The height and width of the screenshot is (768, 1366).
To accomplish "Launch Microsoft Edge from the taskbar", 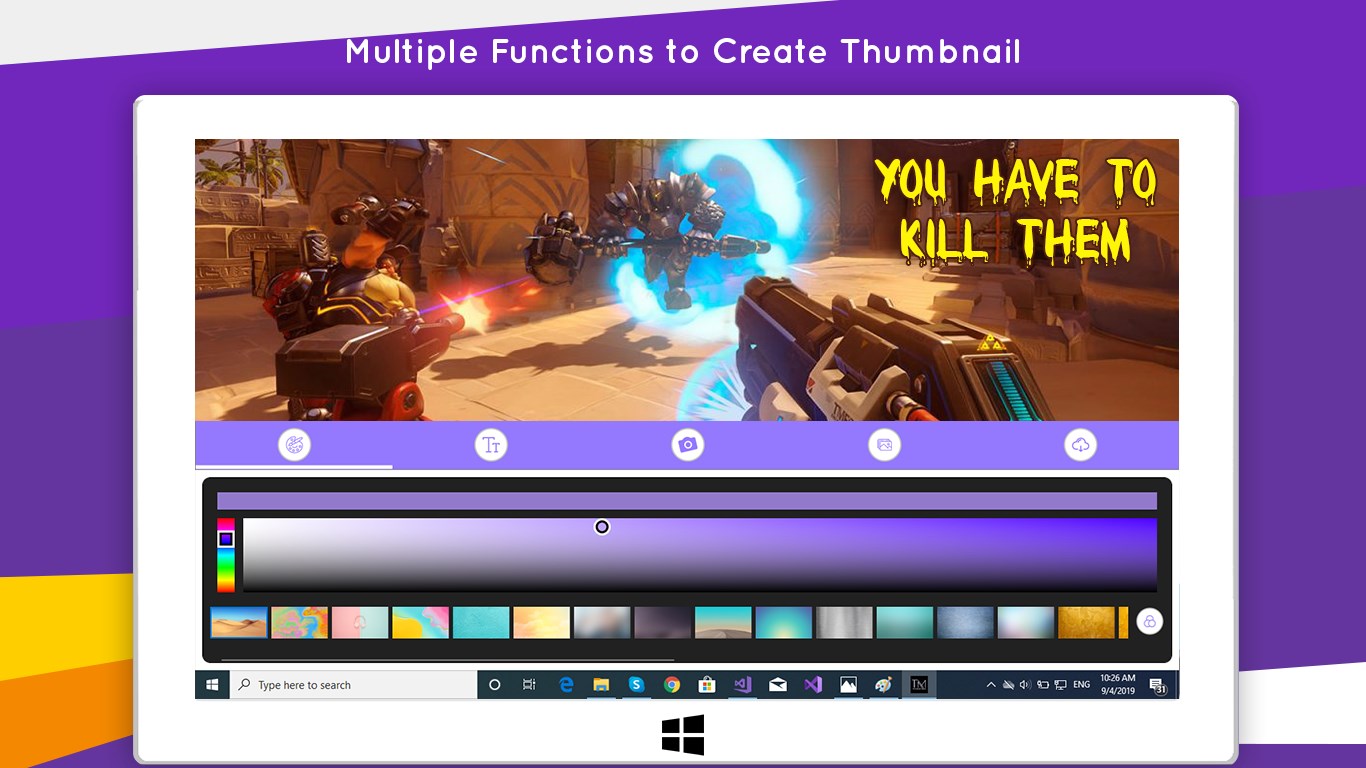I will [566, 685].
